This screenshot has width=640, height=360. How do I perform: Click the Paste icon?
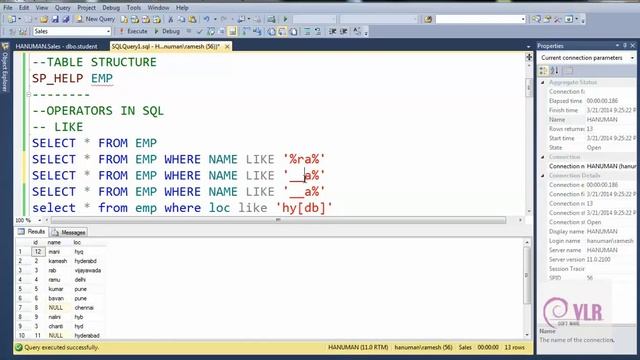pos(192,19)
